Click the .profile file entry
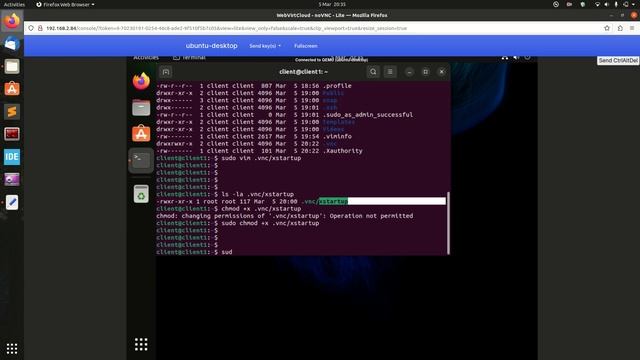Screen dimensions: 640x360 coord(337,86)
